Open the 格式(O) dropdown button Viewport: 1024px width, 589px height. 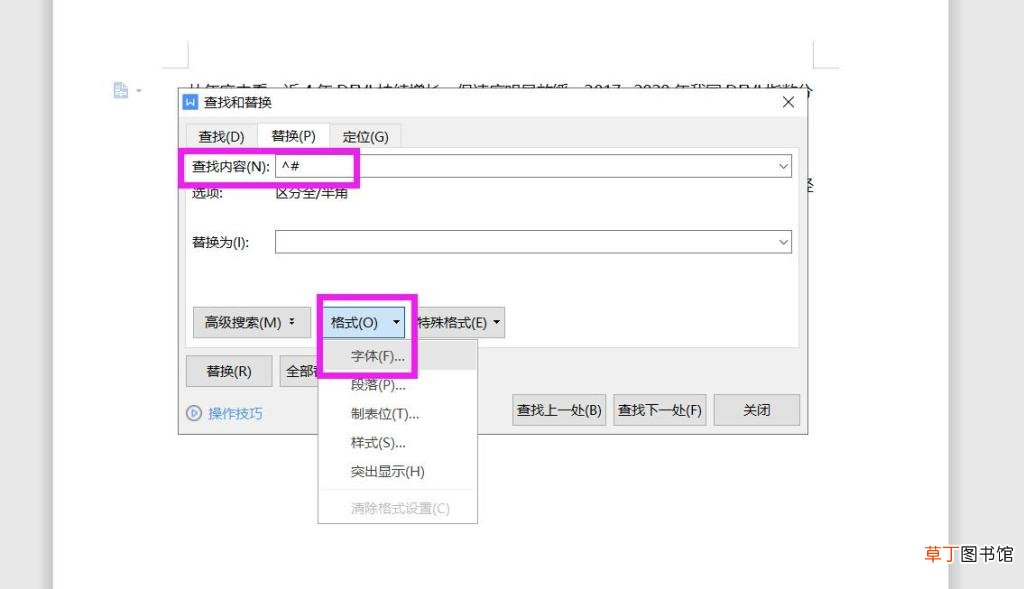(365, 323)
